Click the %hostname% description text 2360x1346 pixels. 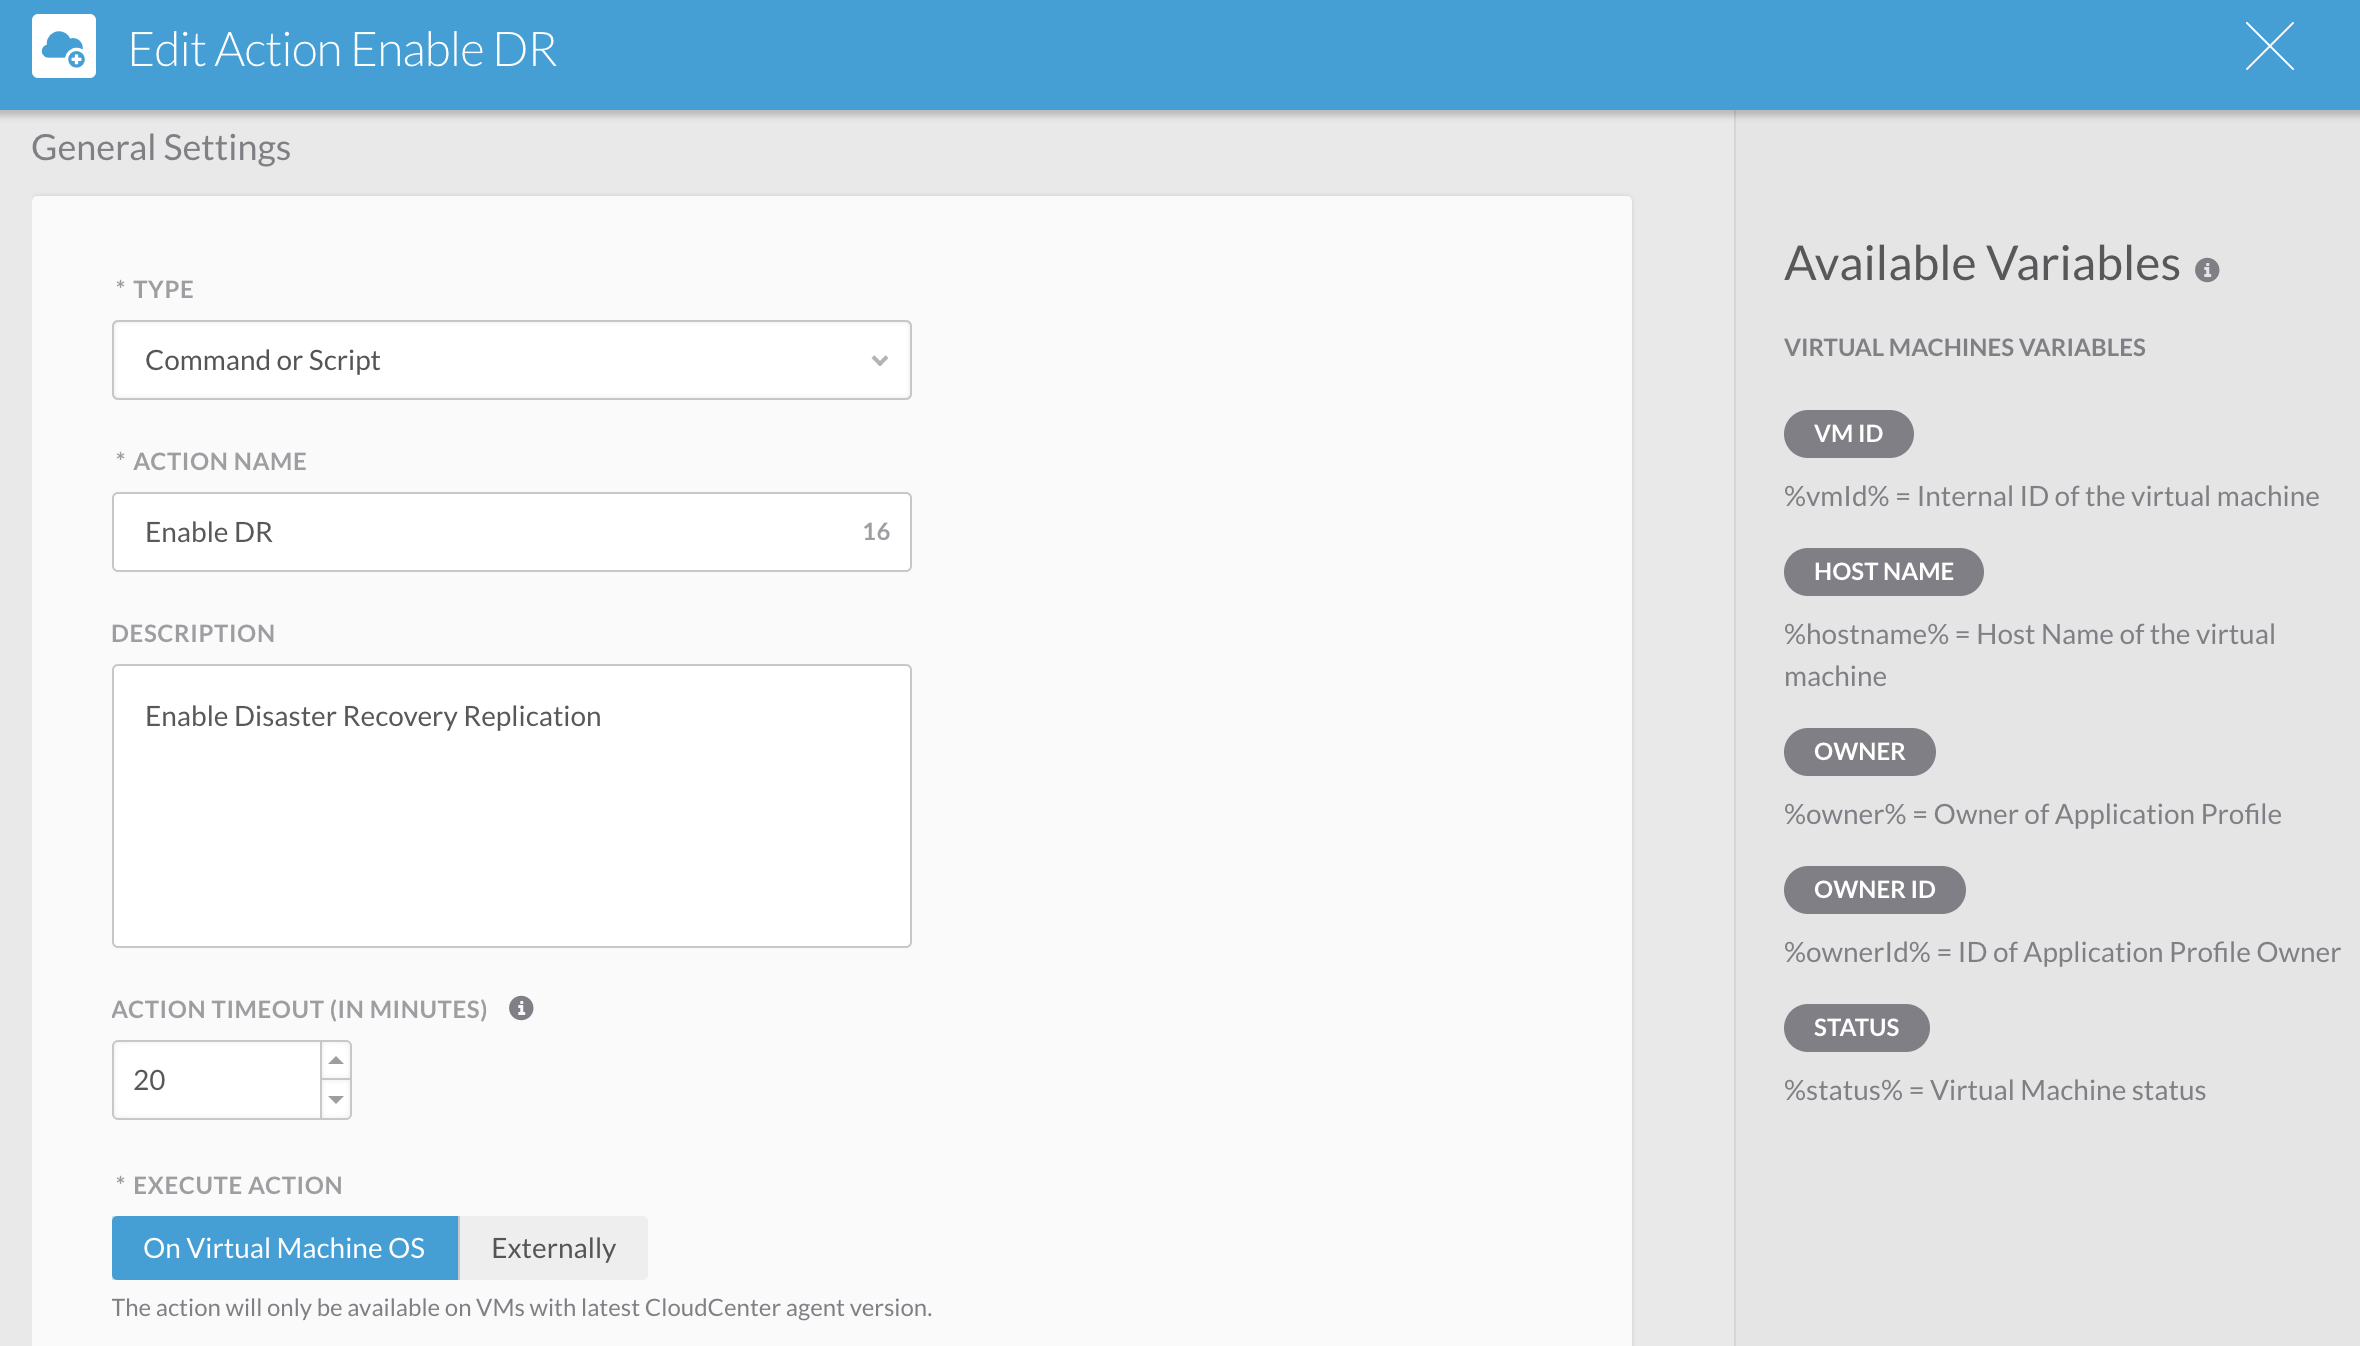click(2029, 655)
